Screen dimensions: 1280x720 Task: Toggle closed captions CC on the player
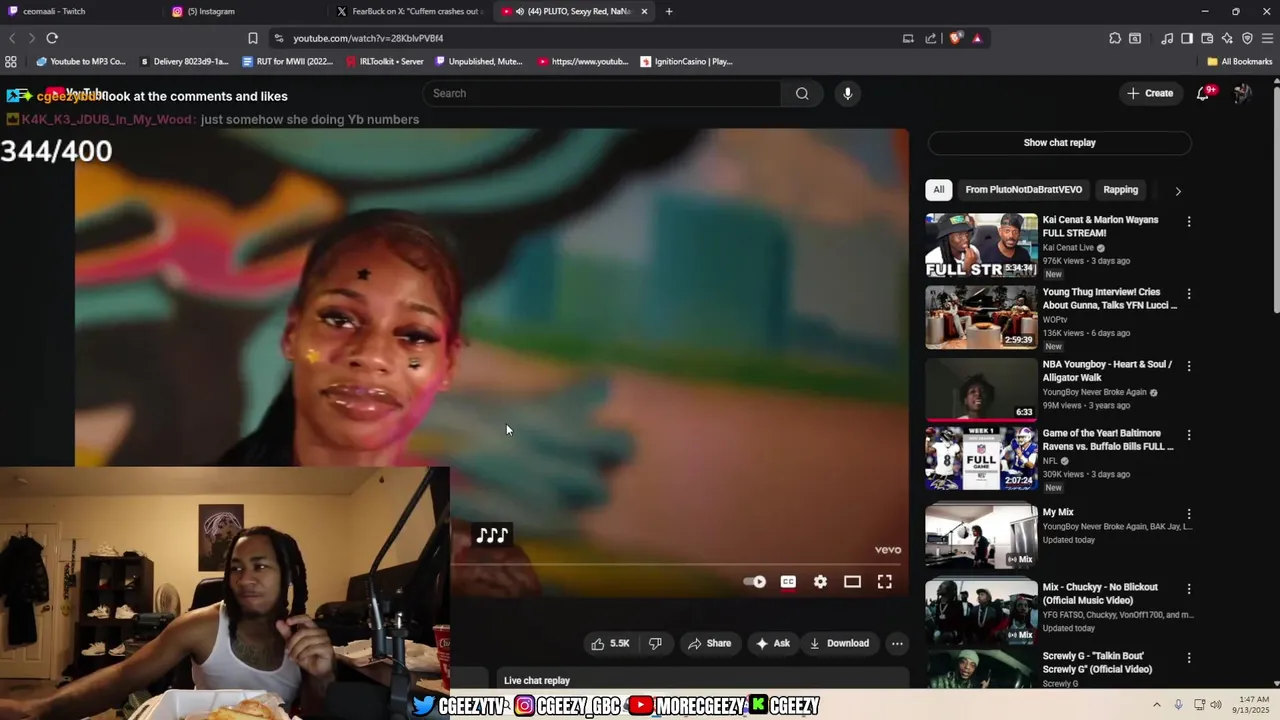(788, 582)
